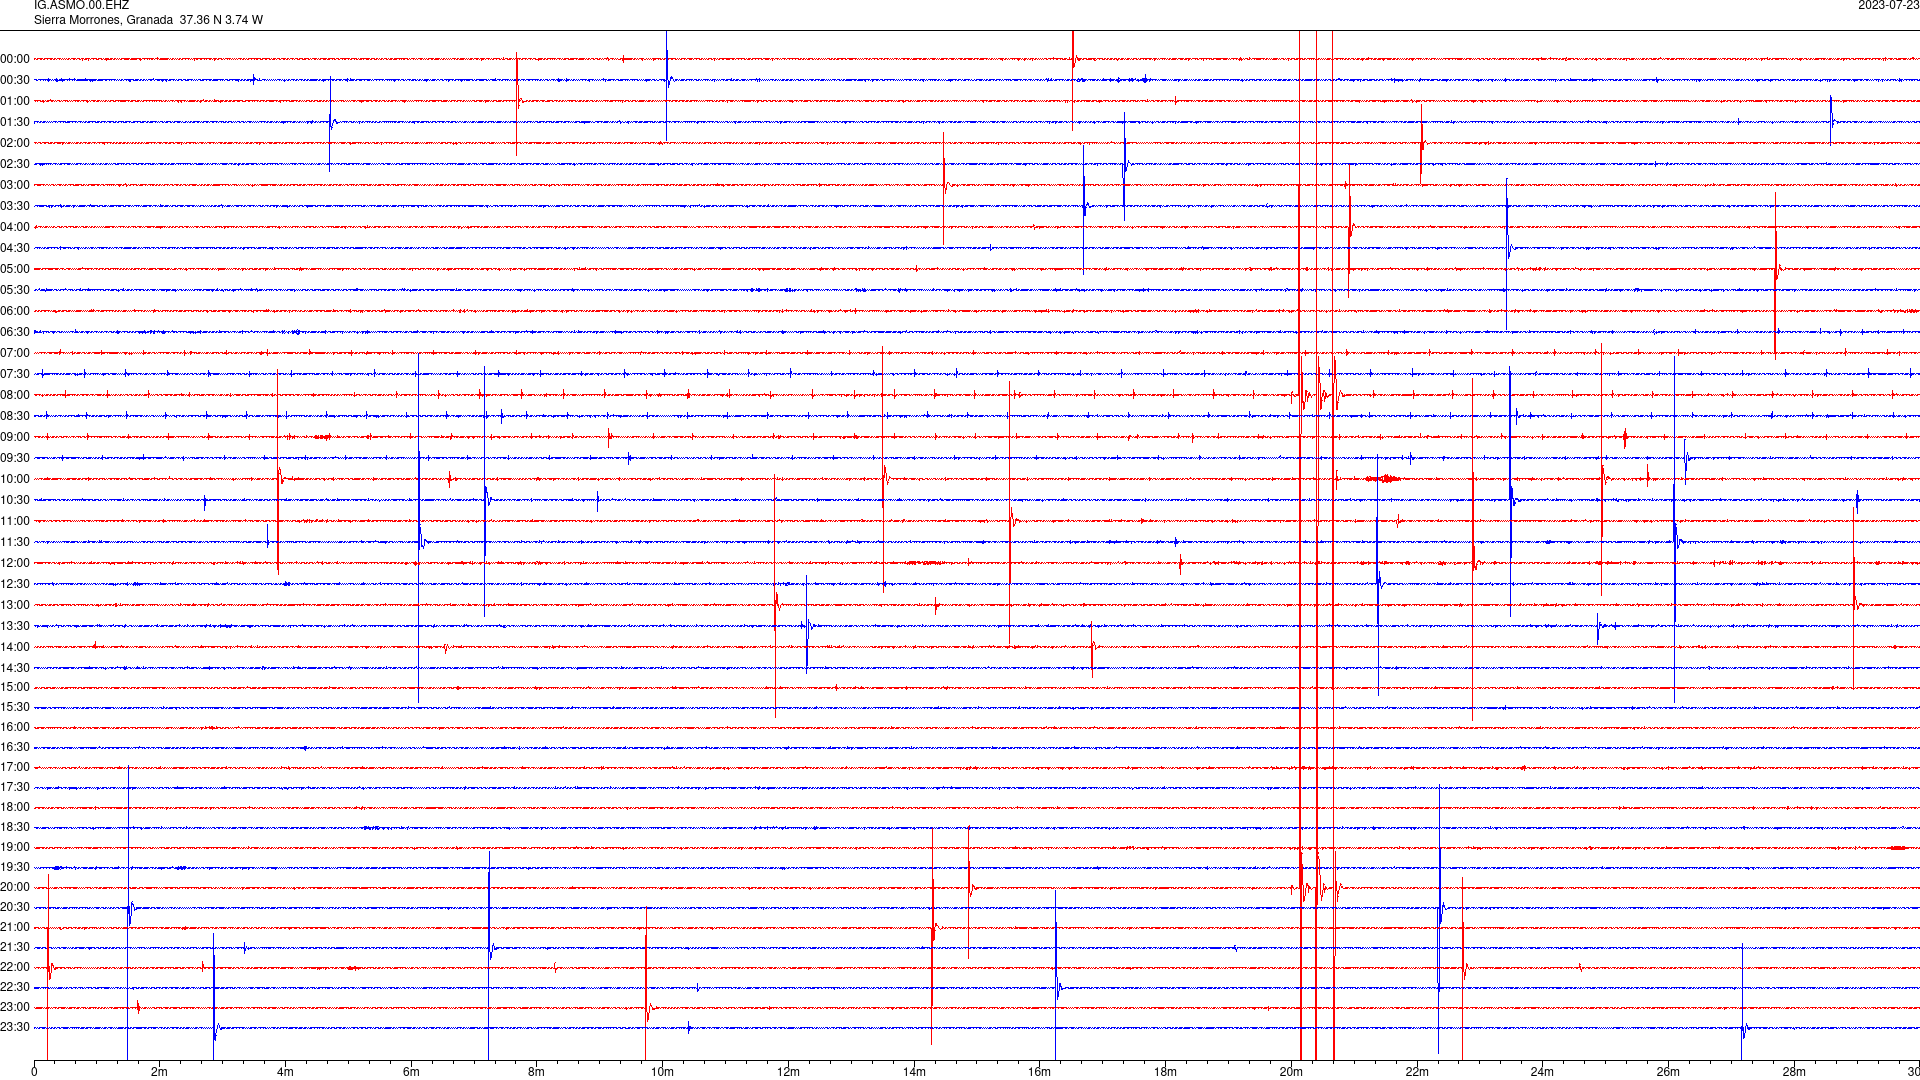This screenshot has height=1080, width=1920.
Task: Click the station code IG.ASMO.00.EHZ title
Action: click(81, 5)
